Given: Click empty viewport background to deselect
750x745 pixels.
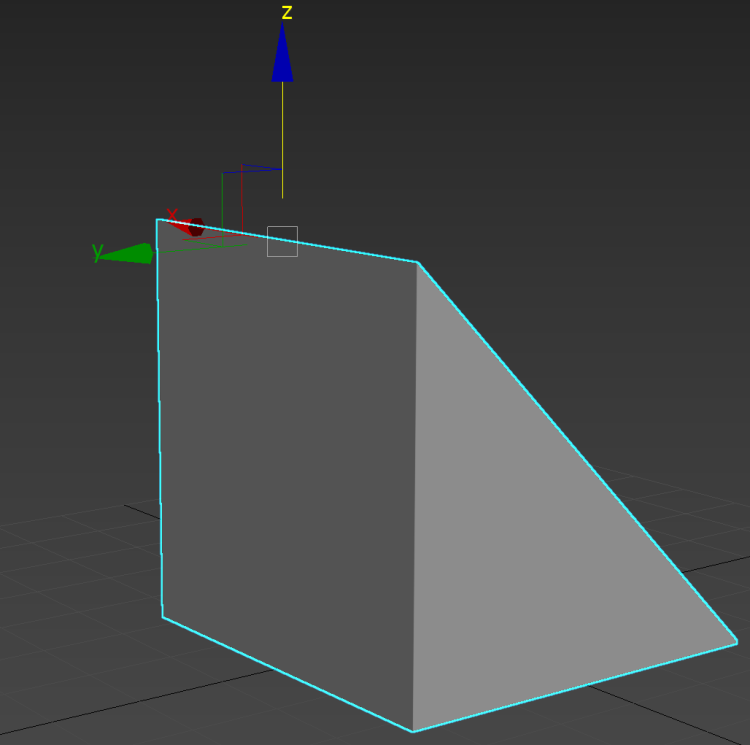Looking at the screenshot, I should click(x=600, y=150).
